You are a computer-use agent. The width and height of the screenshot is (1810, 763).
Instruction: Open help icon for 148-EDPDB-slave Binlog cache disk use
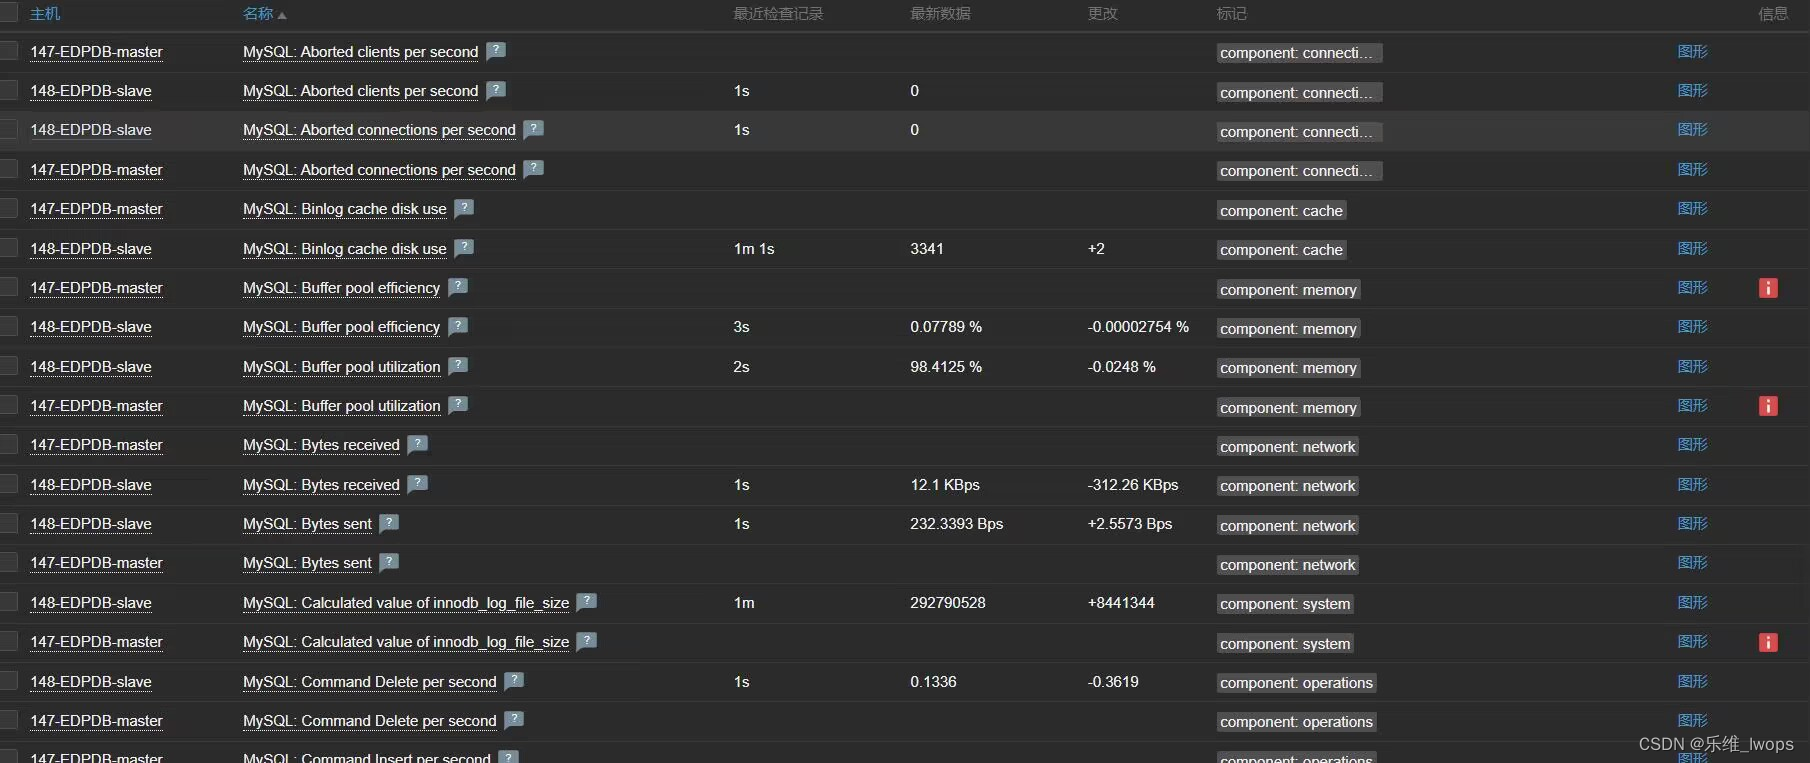[464, 248]
